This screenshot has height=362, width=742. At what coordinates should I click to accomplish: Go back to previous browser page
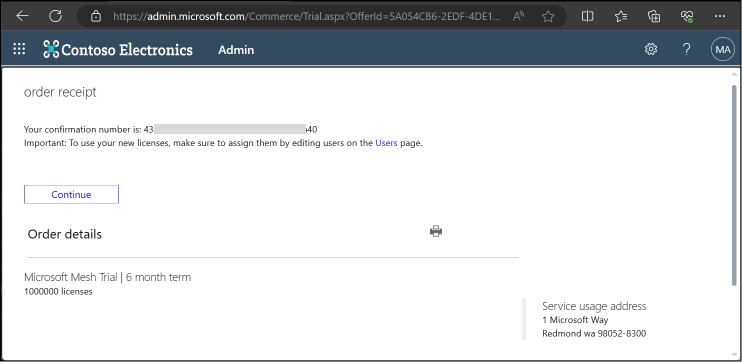point(22,17)
